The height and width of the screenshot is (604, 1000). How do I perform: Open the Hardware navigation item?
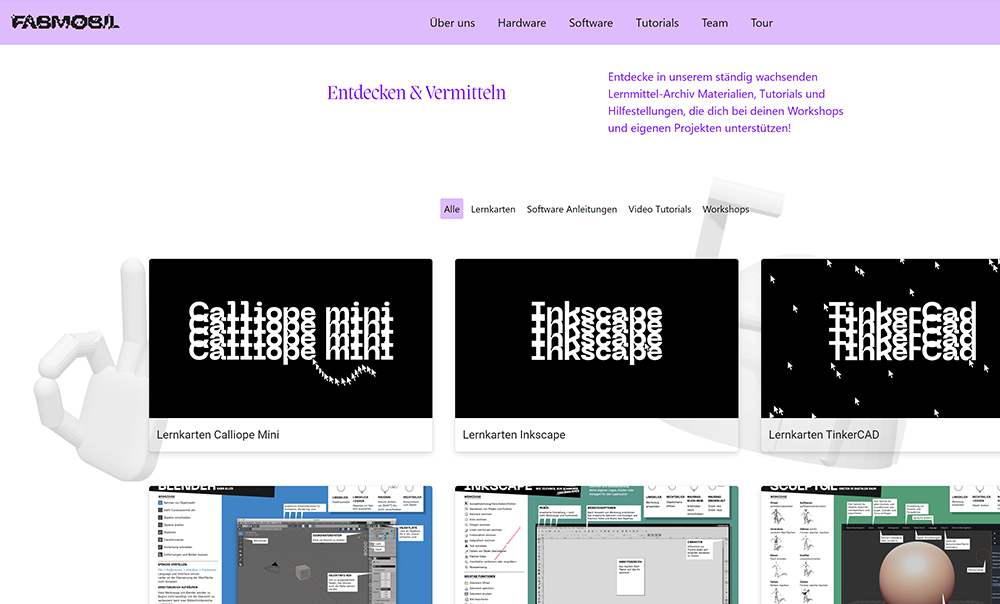click(522, 23)
